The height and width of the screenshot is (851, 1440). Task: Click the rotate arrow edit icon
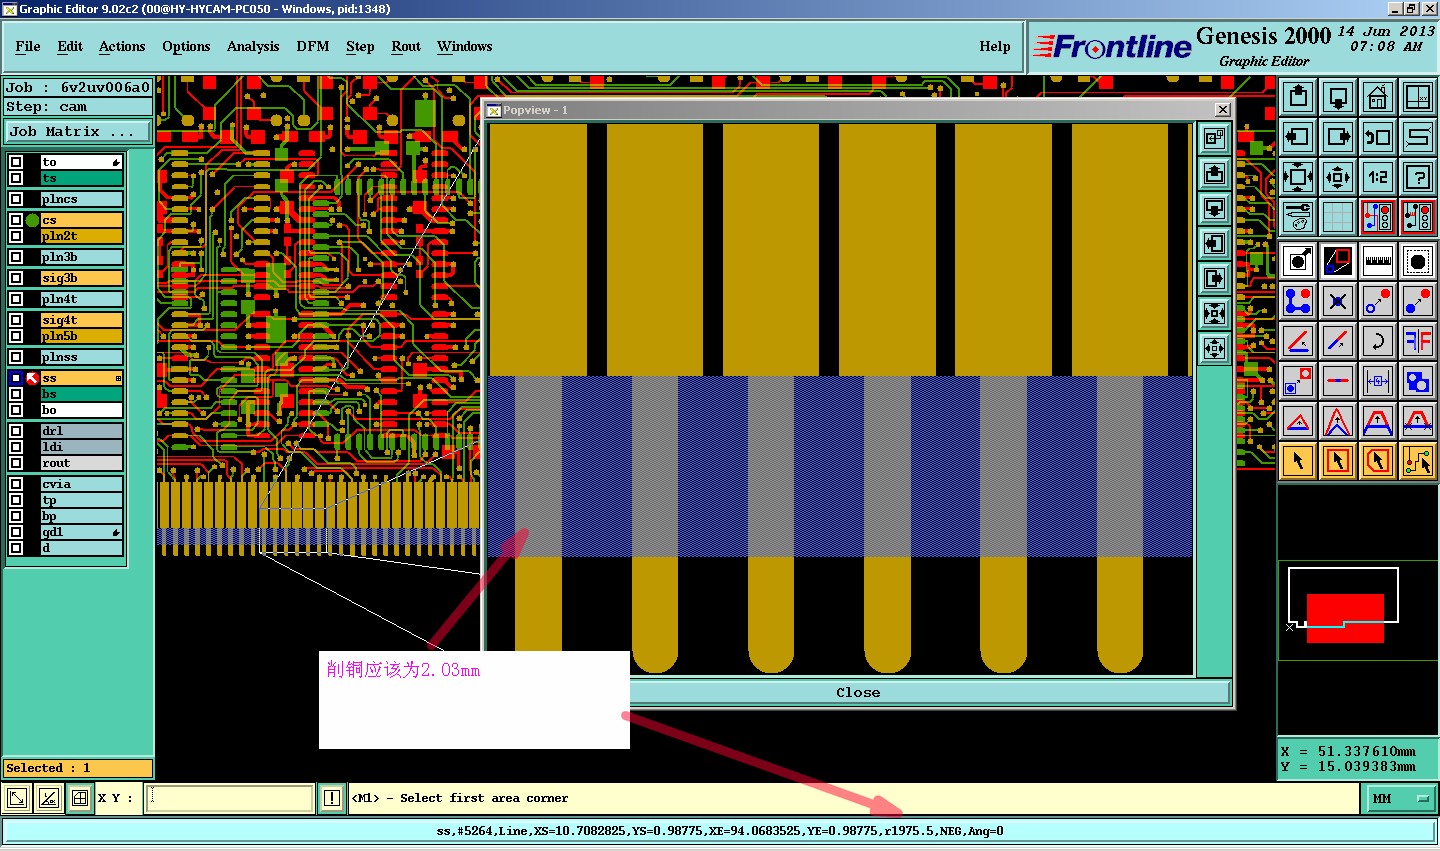1378,341
